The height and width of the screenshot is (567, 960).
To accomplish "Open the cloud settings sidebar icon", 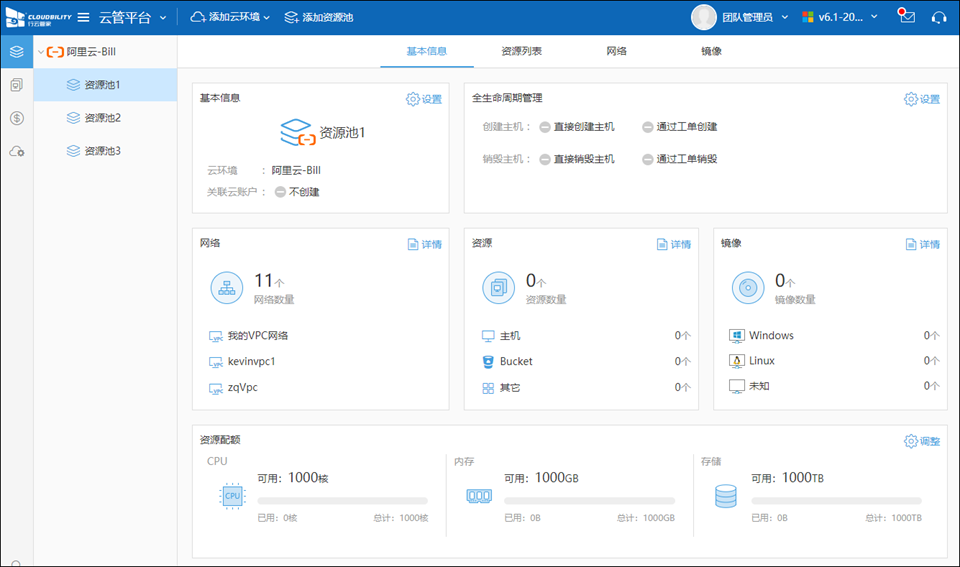I will point(16,151).
